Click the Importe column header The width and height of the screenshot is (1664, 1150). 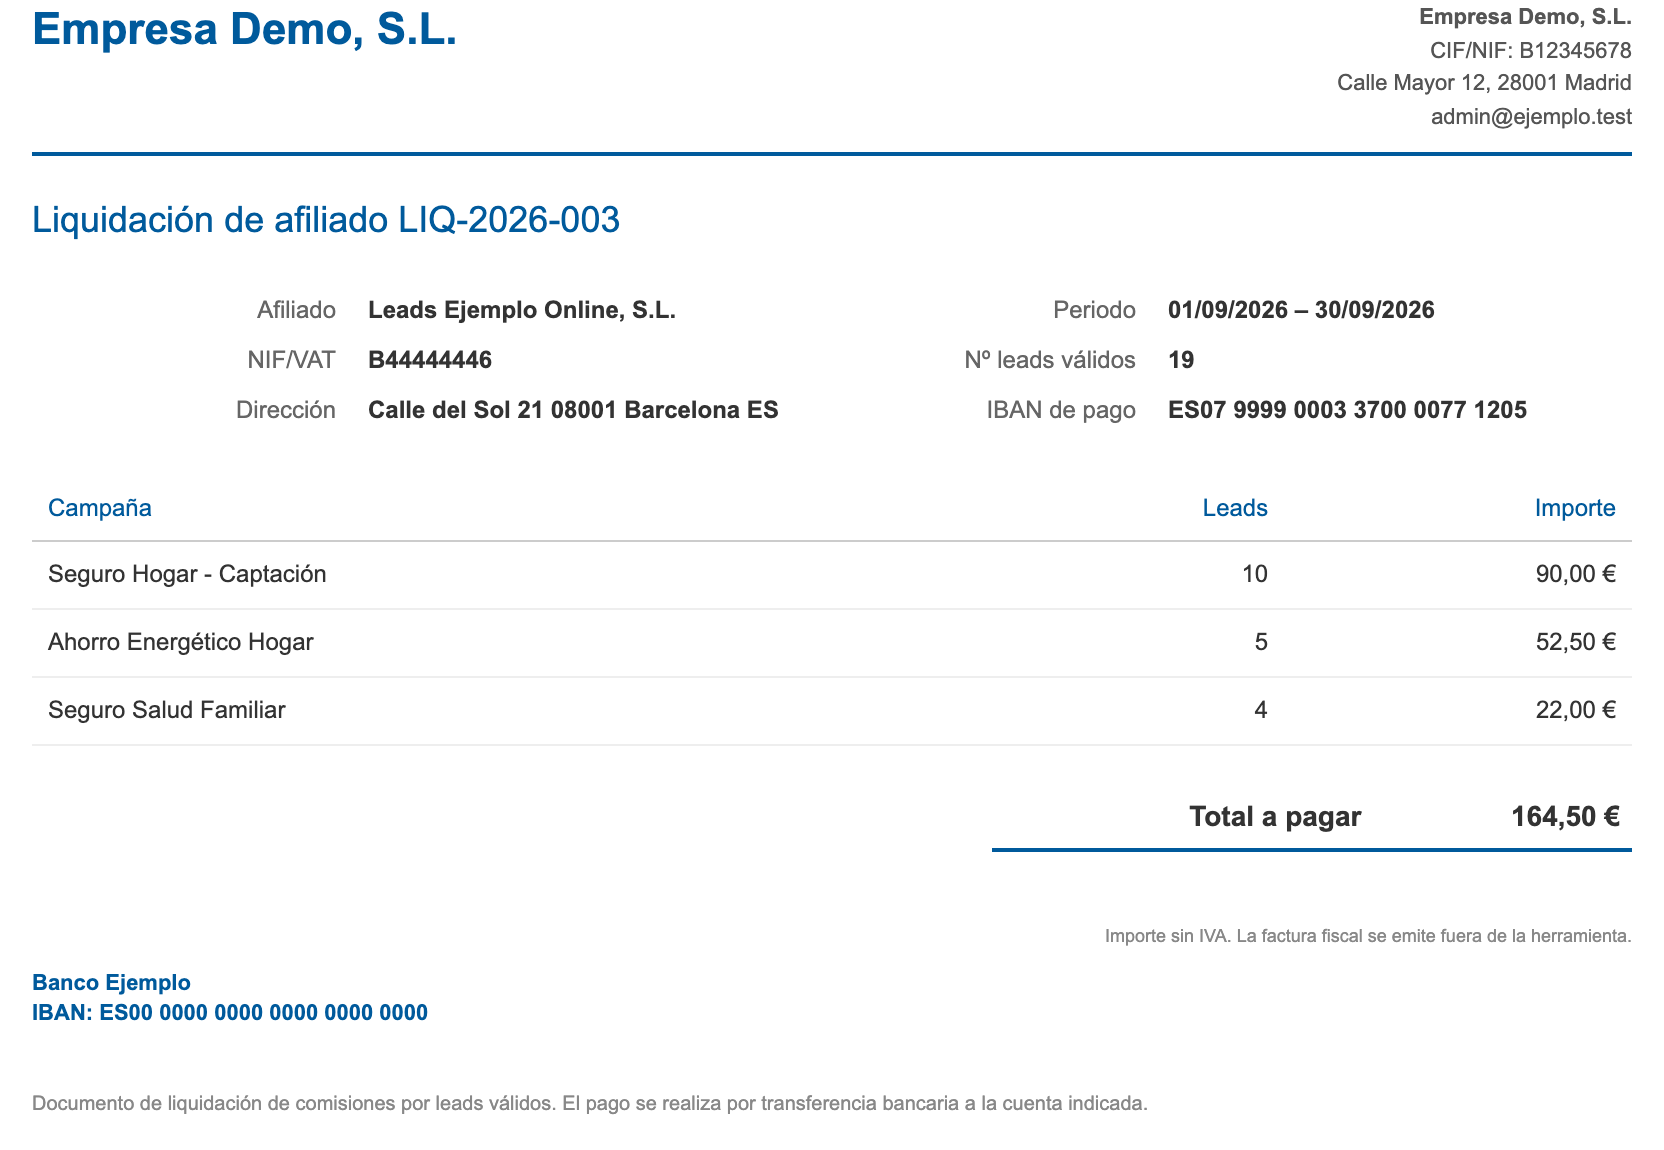[1575, 508]
